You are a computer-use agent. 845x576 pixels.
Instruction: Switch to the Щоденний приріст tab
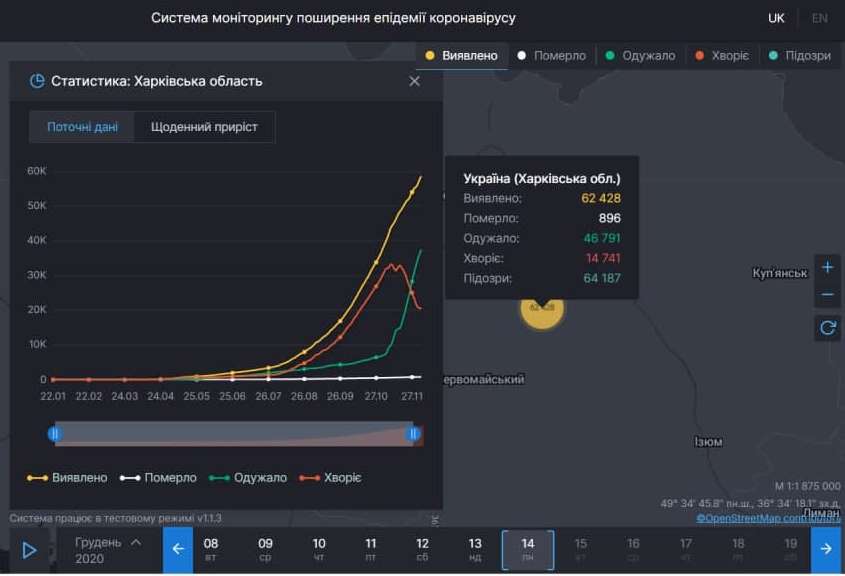point(205,127)
